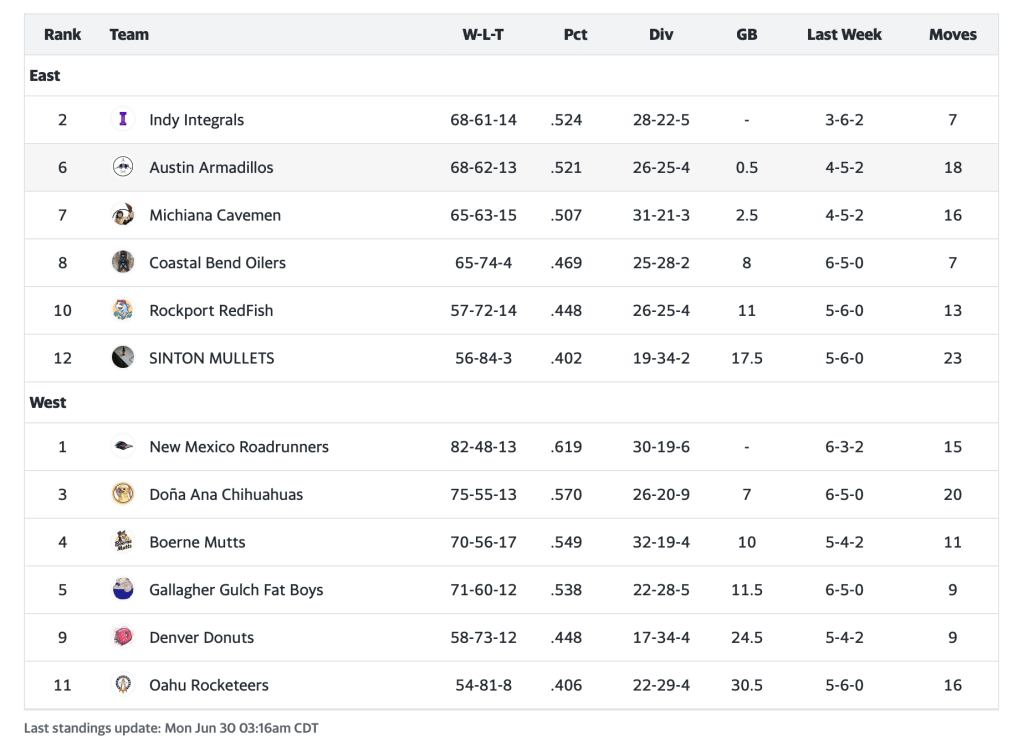Click the New Mexico Roadrunners logo
This screenshot has height=746, width=1023.
point(123,447)
